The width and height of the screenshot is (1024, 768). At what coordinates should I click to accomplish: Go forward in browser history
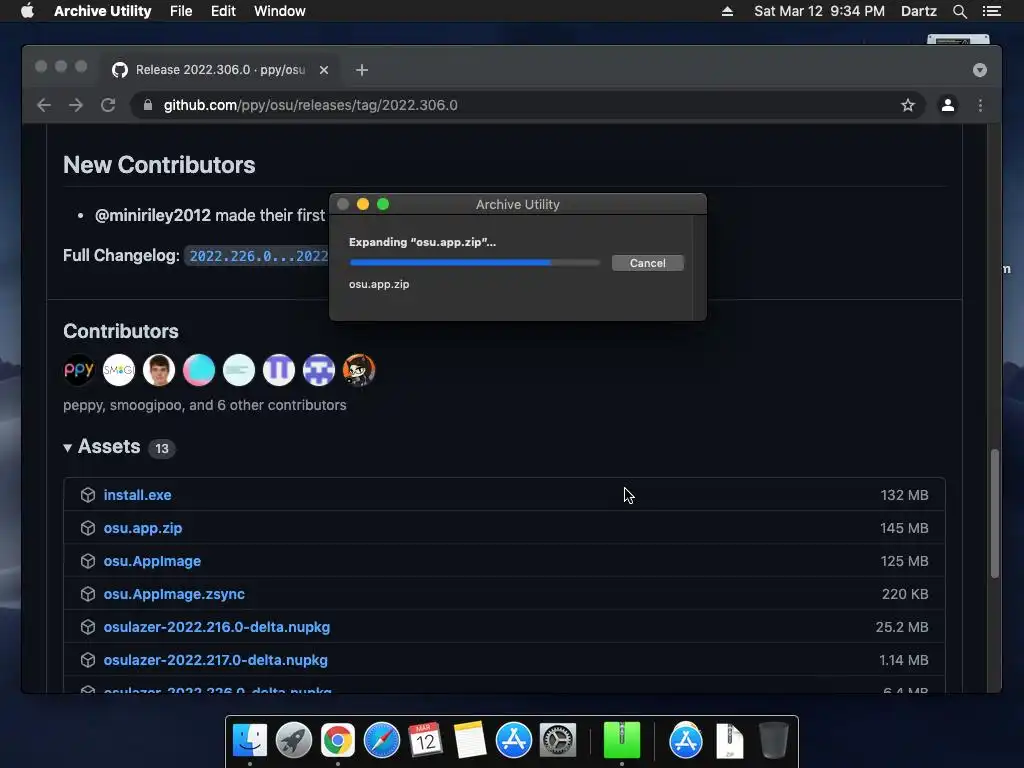point(76,105)
